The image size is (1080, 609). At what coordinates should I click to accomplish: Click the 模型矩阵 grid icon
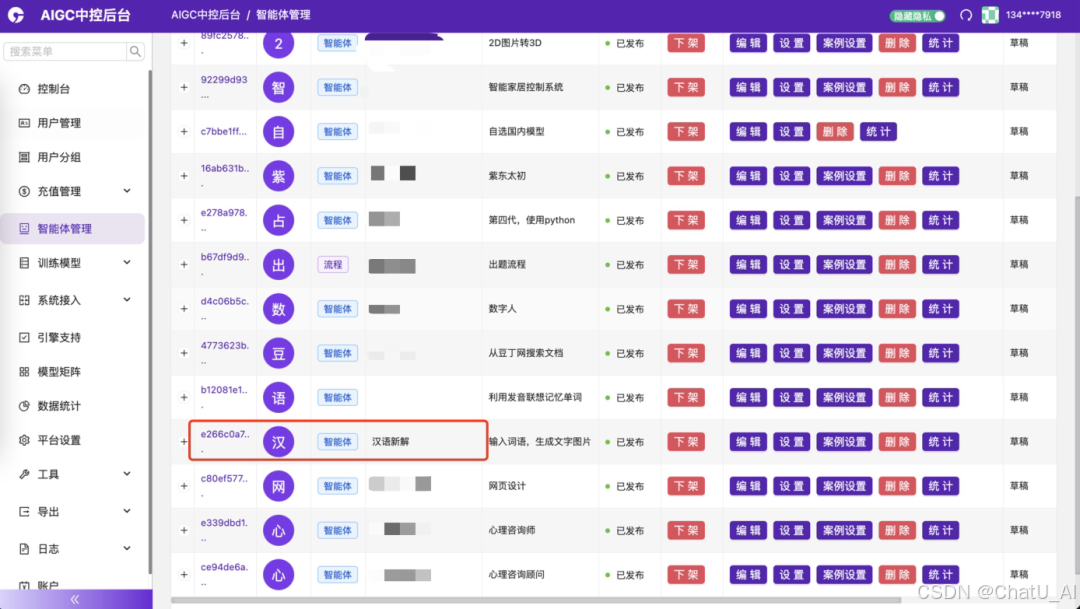click(24, 372)
